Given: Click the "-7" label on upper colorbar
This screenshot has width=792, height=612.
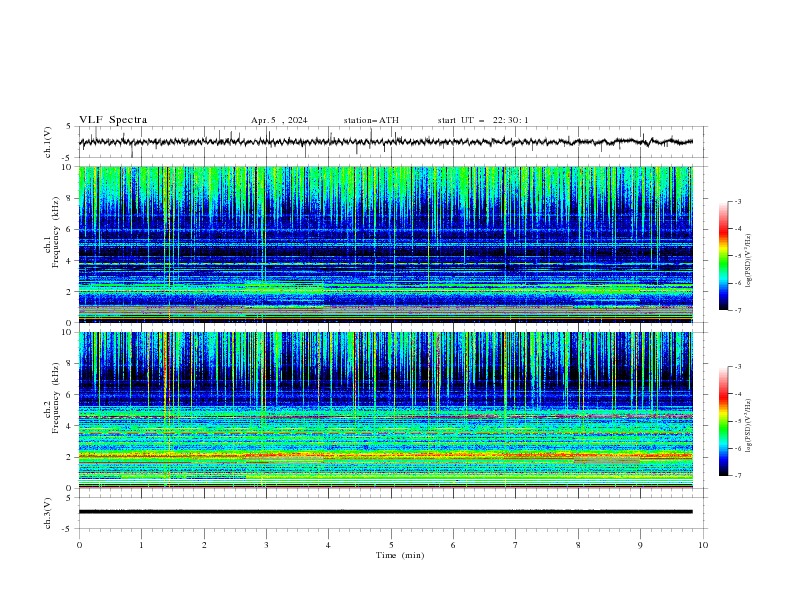Looking at the screenshot, I should [737, 310].
